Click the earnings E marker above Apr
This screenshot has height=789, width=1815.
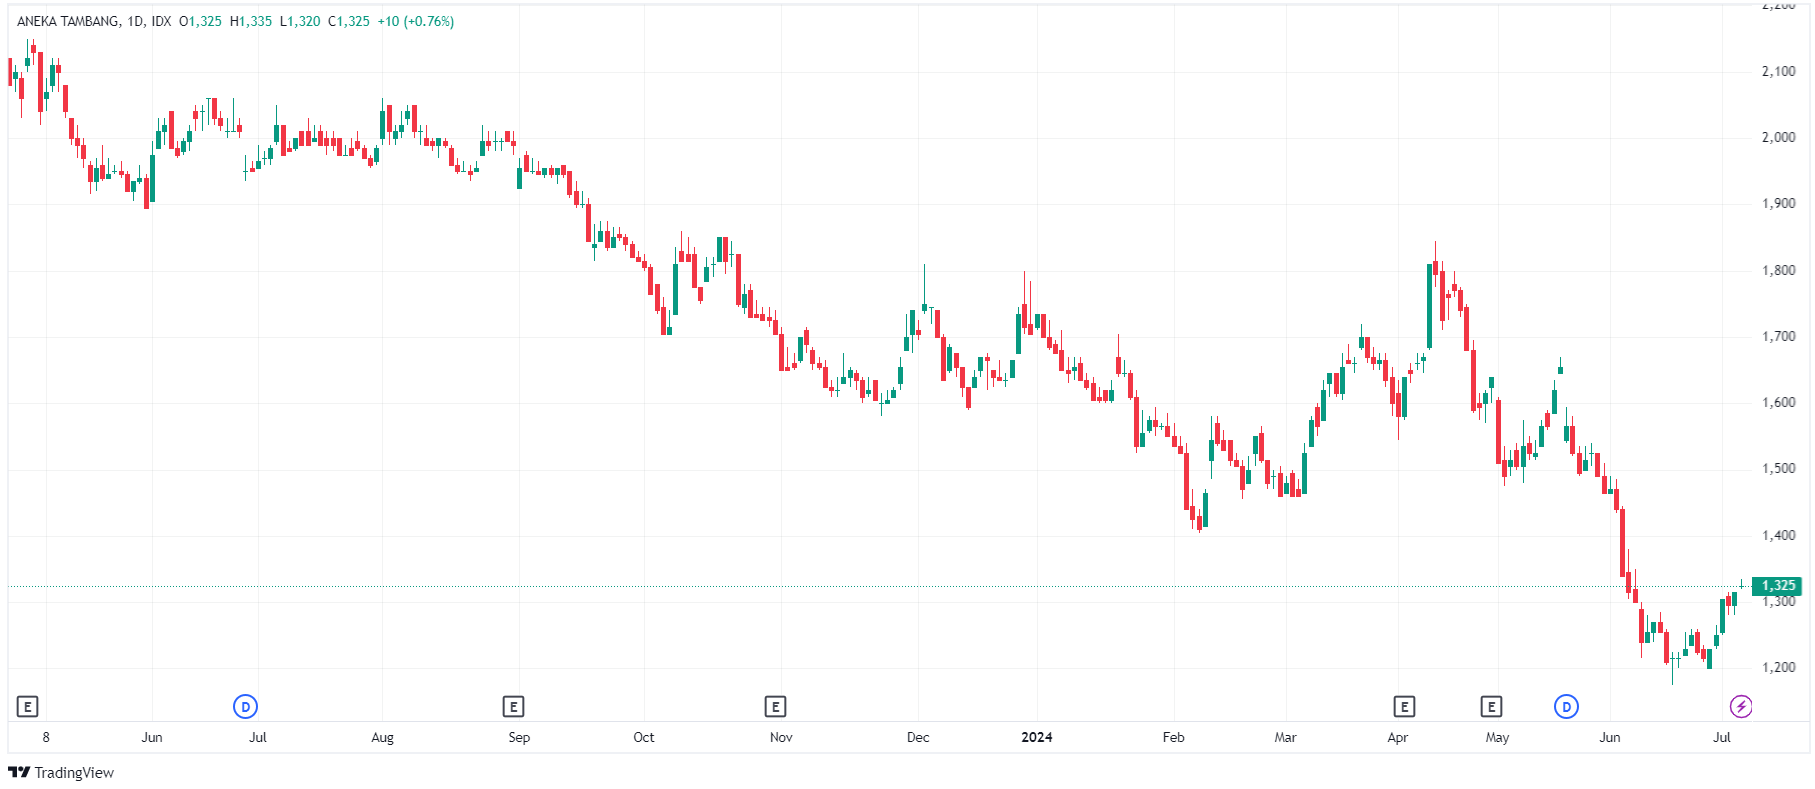[1404, 707]
